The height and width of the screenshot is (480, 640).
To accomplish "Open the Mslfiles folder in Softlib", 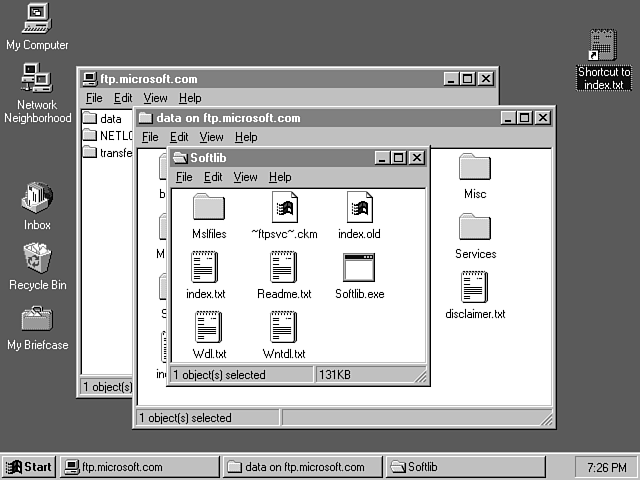I will (208, 208).
